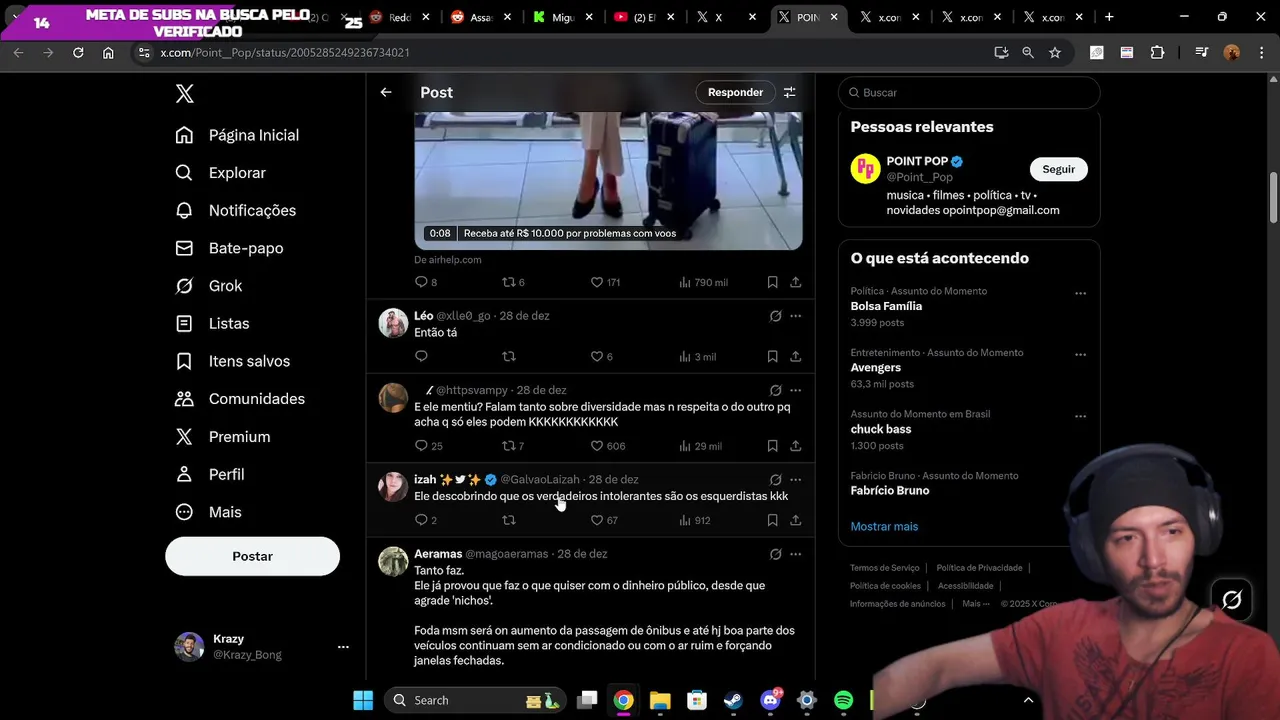Open more options on @httpsvampy comment
The width and height of the screenshot is (1280, 720).
796,391
